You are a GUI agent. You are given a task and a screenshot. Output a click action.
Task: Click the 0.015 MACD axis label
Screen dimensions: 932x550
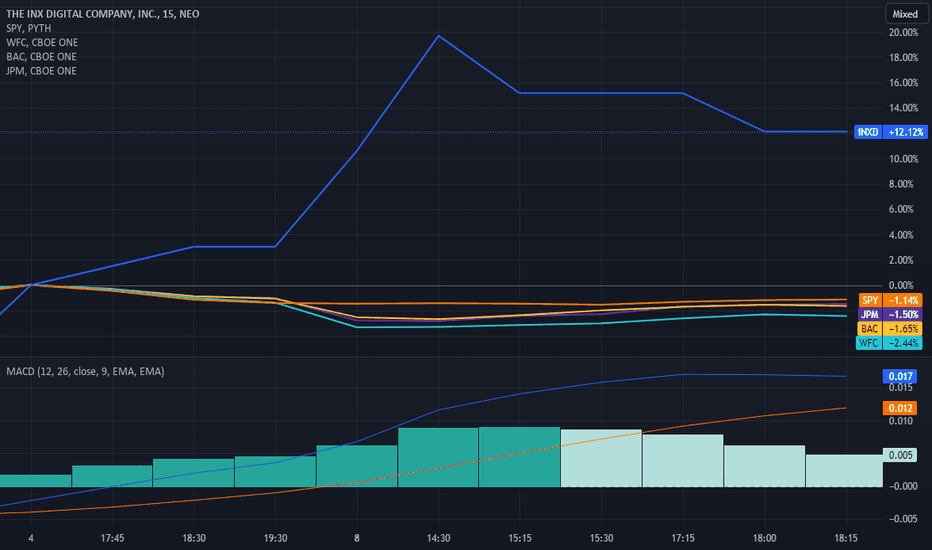click(900, 388)
